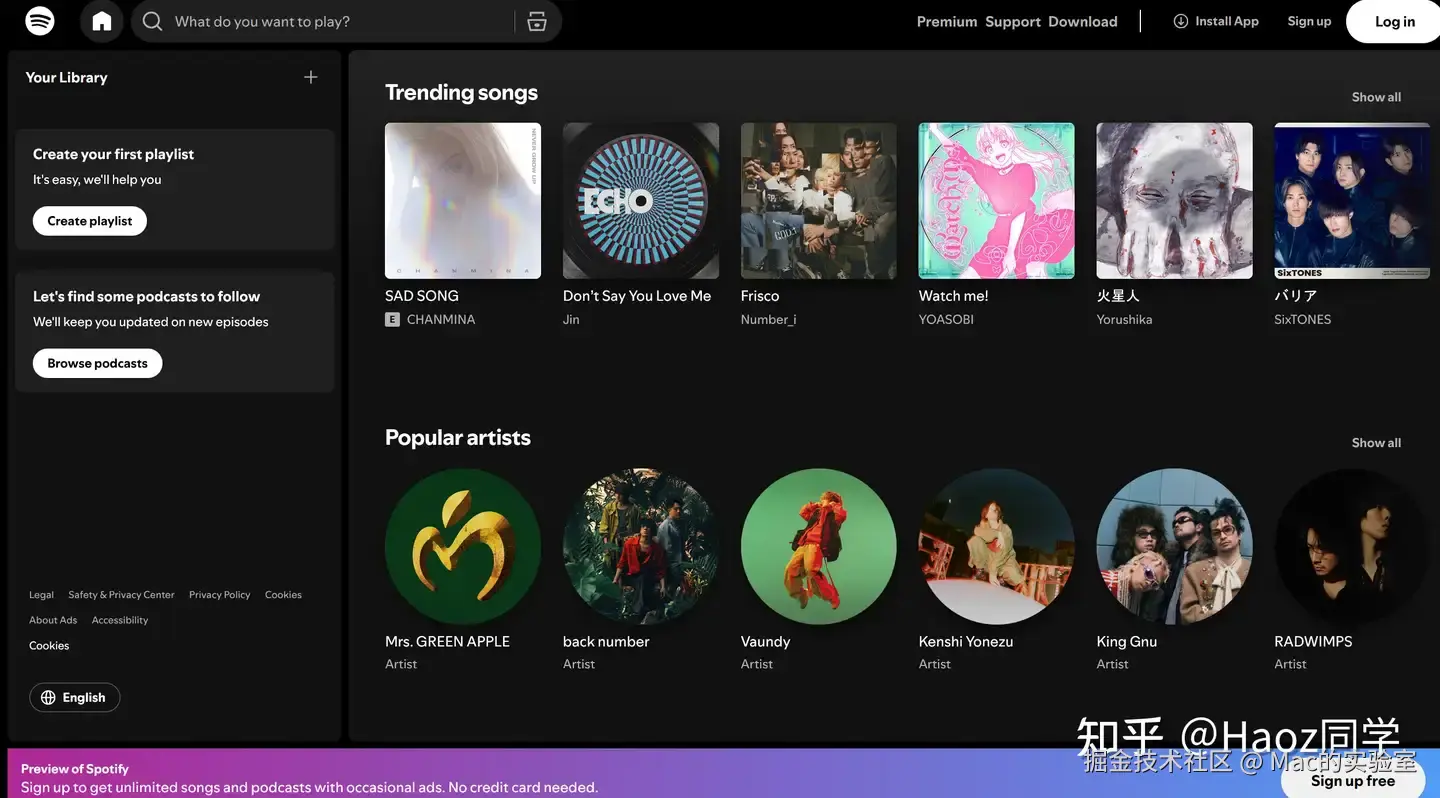Screen dimensions: 1440x798
Task: Open the Browse icon in search bar
Action: coord(537,21)
